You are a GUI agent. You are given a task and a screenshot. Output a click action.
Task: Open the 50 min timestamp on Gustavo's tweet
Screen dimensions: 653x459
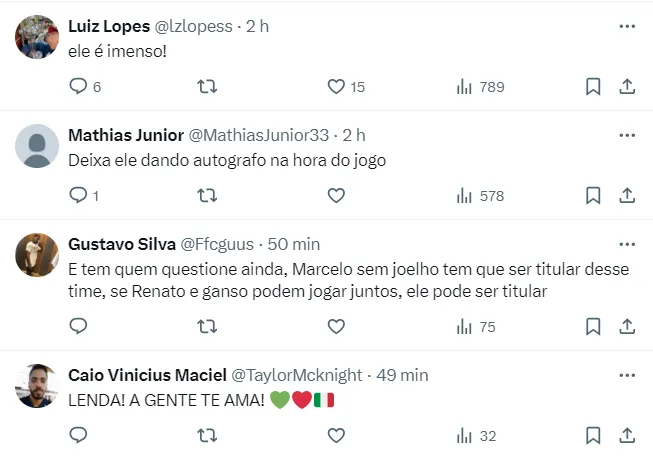[x=293, y=244]
